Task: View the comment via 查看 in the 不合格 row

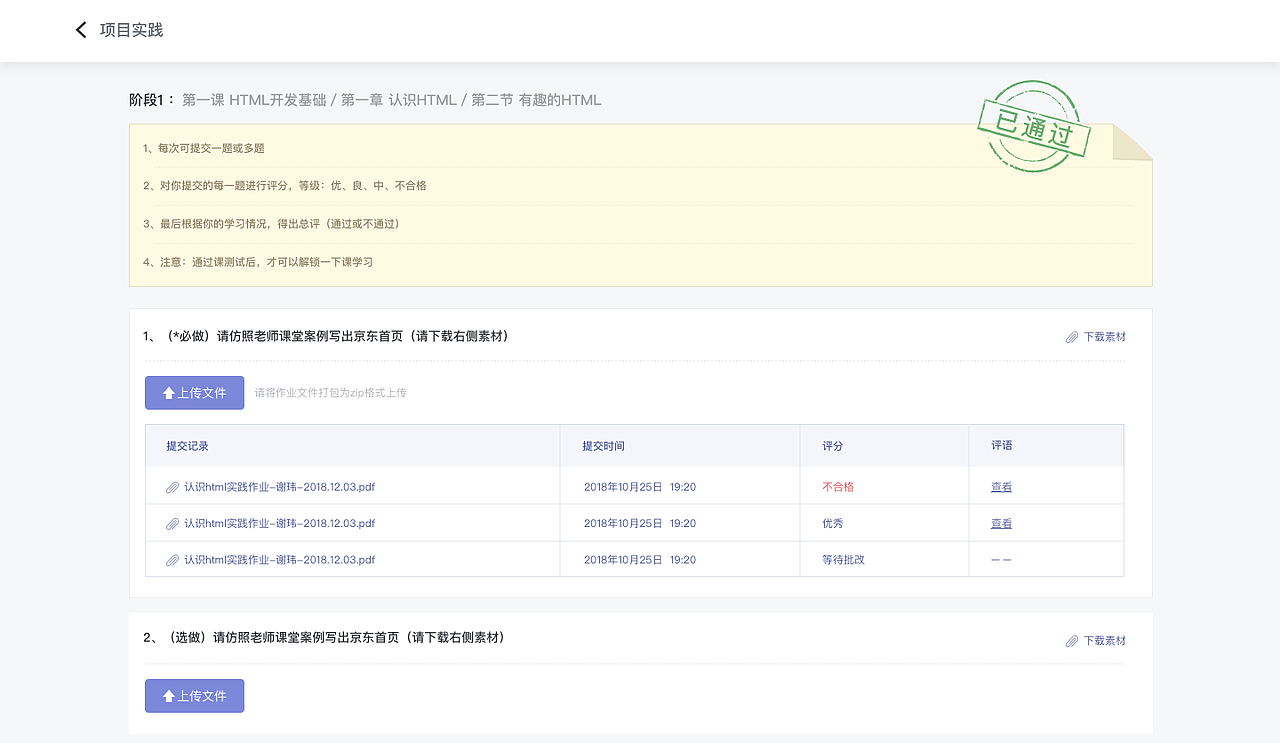Action: pyautogui.click(x=1001, y=487)
